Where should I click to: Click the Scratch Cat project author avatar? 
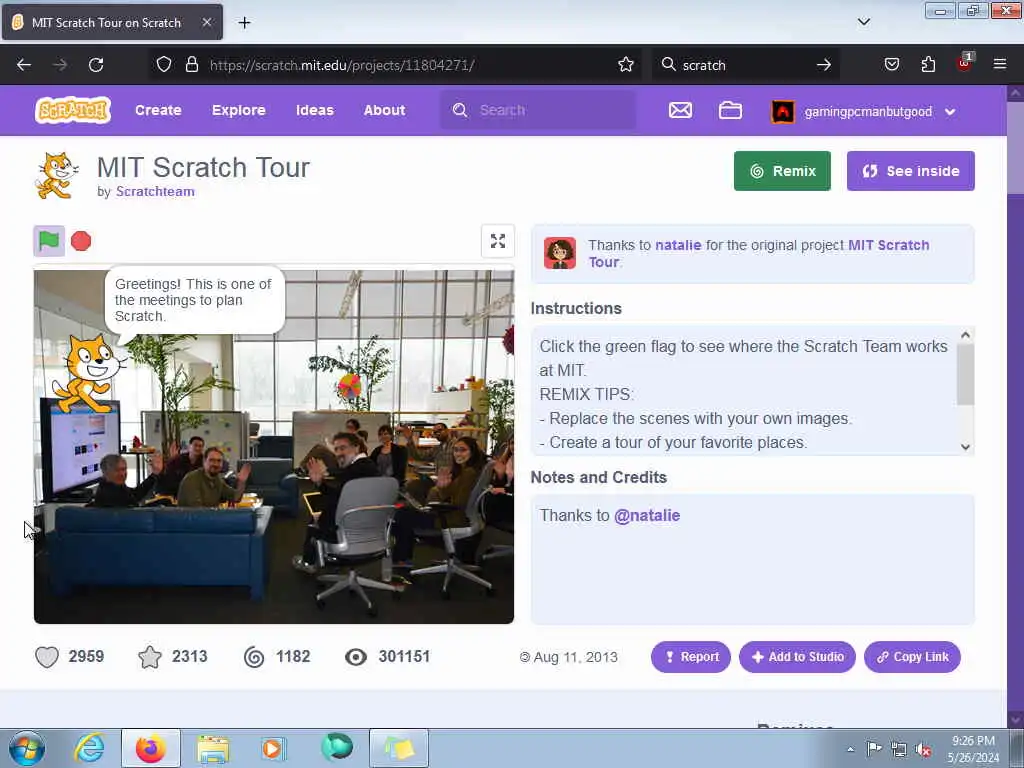pyautogui.click(x=57, y=175)
